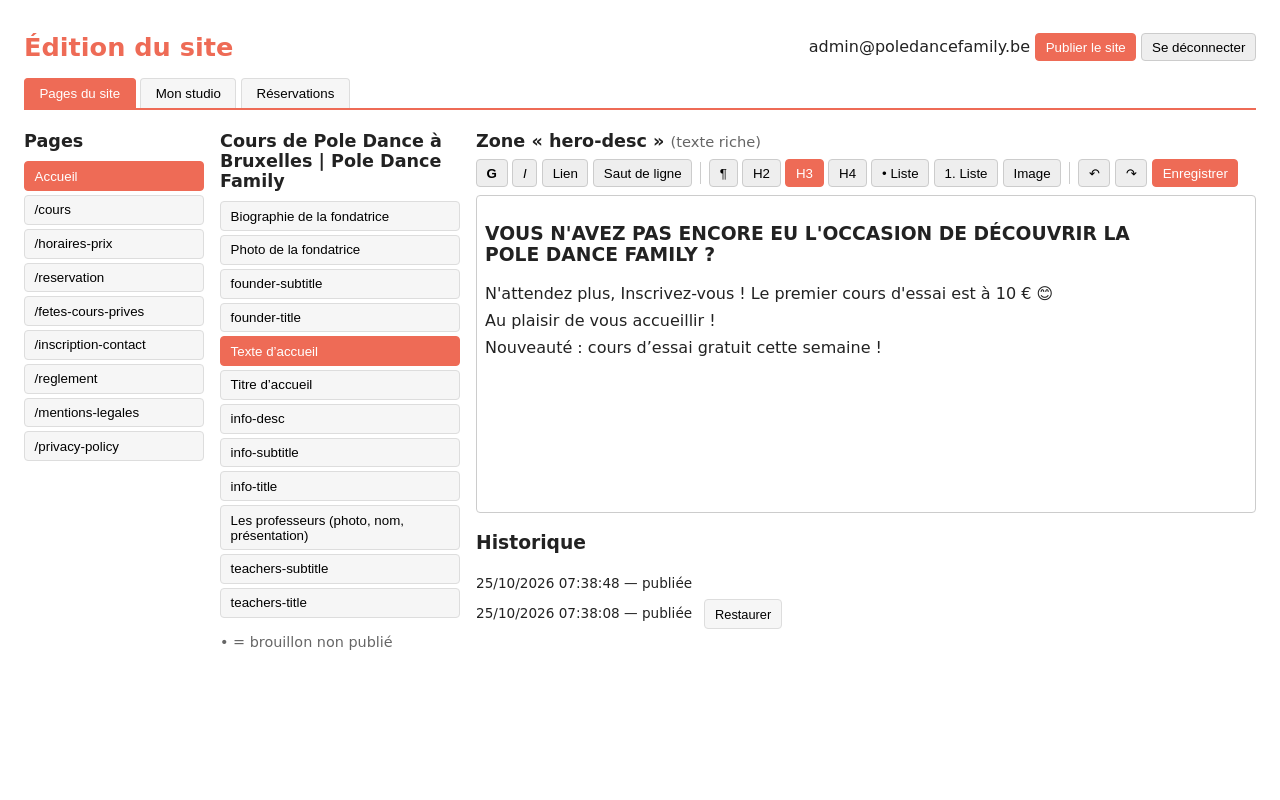Screen dimensions: 1280x800
Task: Save changes with the Enregistrer button
Action: click(1195, 173)
